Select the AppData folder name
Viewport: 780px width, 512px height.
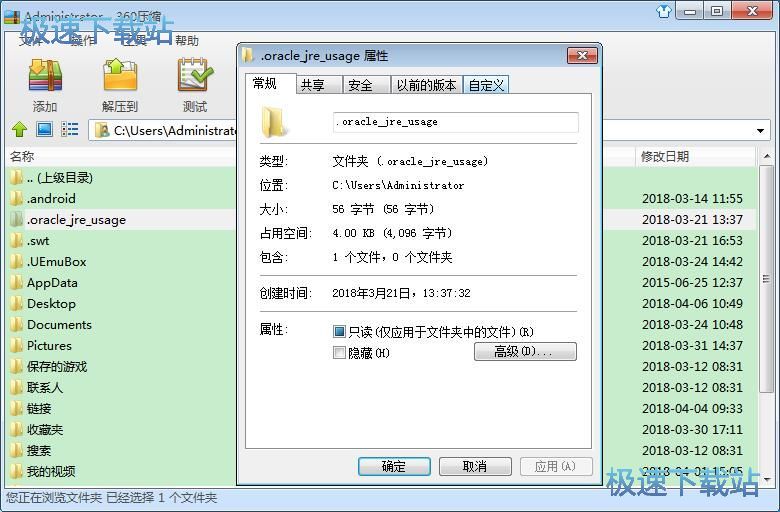(x=52, y=283)
